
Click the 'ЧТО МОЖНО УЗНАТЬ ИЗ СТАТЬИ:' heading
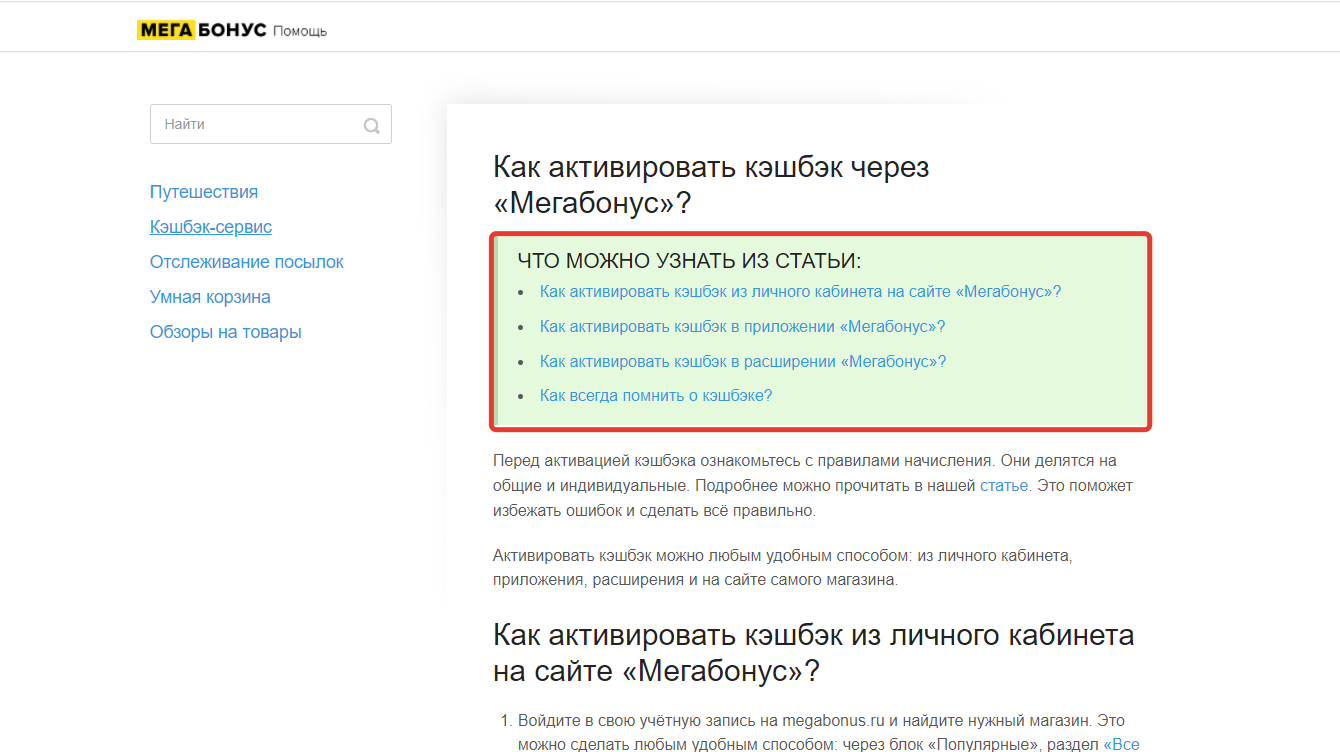pos(689,261)
